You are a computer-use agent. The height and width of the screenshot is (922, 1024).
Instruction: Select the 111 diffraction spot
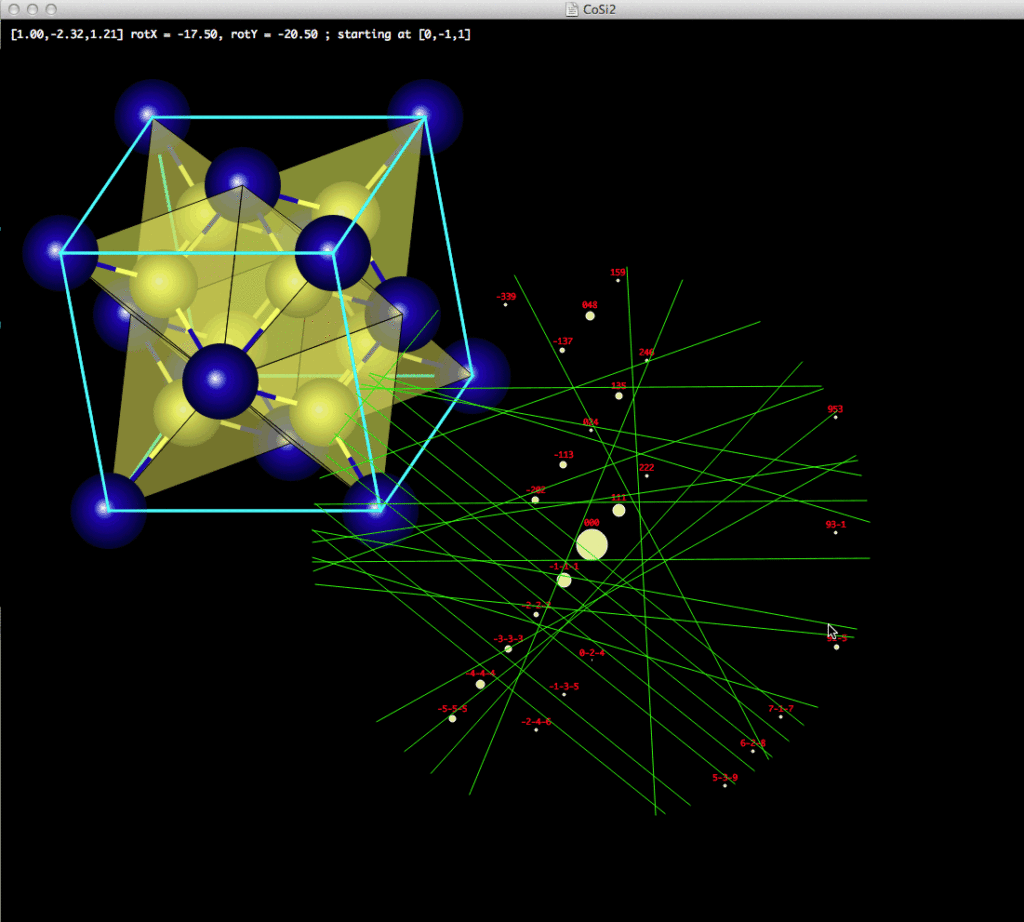click(619, 510)
